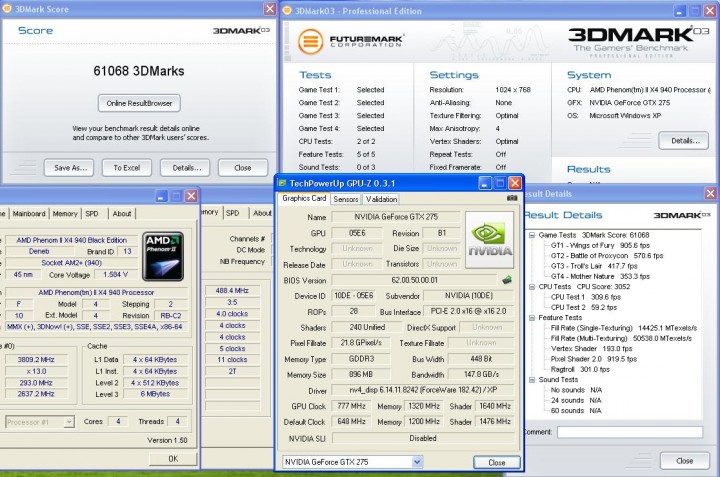Click the Futuremark orange logo

pyautogui.click(x=310, y=41)
